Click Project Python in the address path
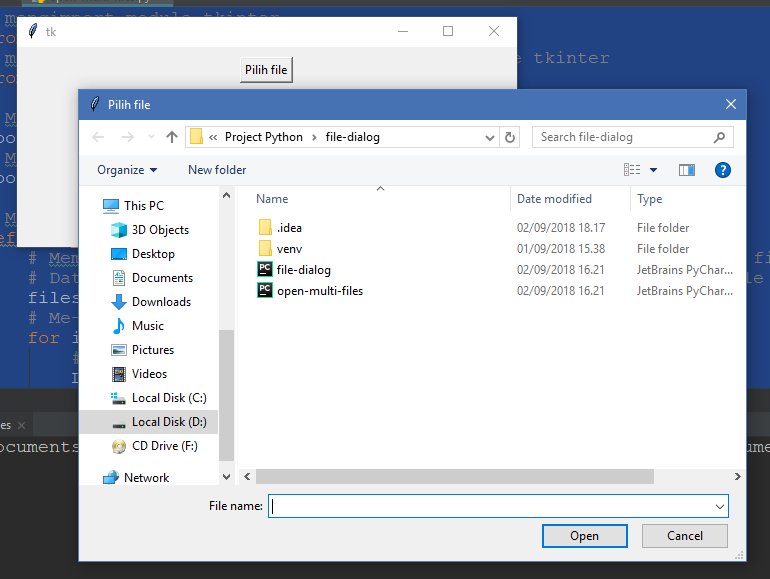The height and width of the screenshot is (579, 770). [x=264, y=137]
